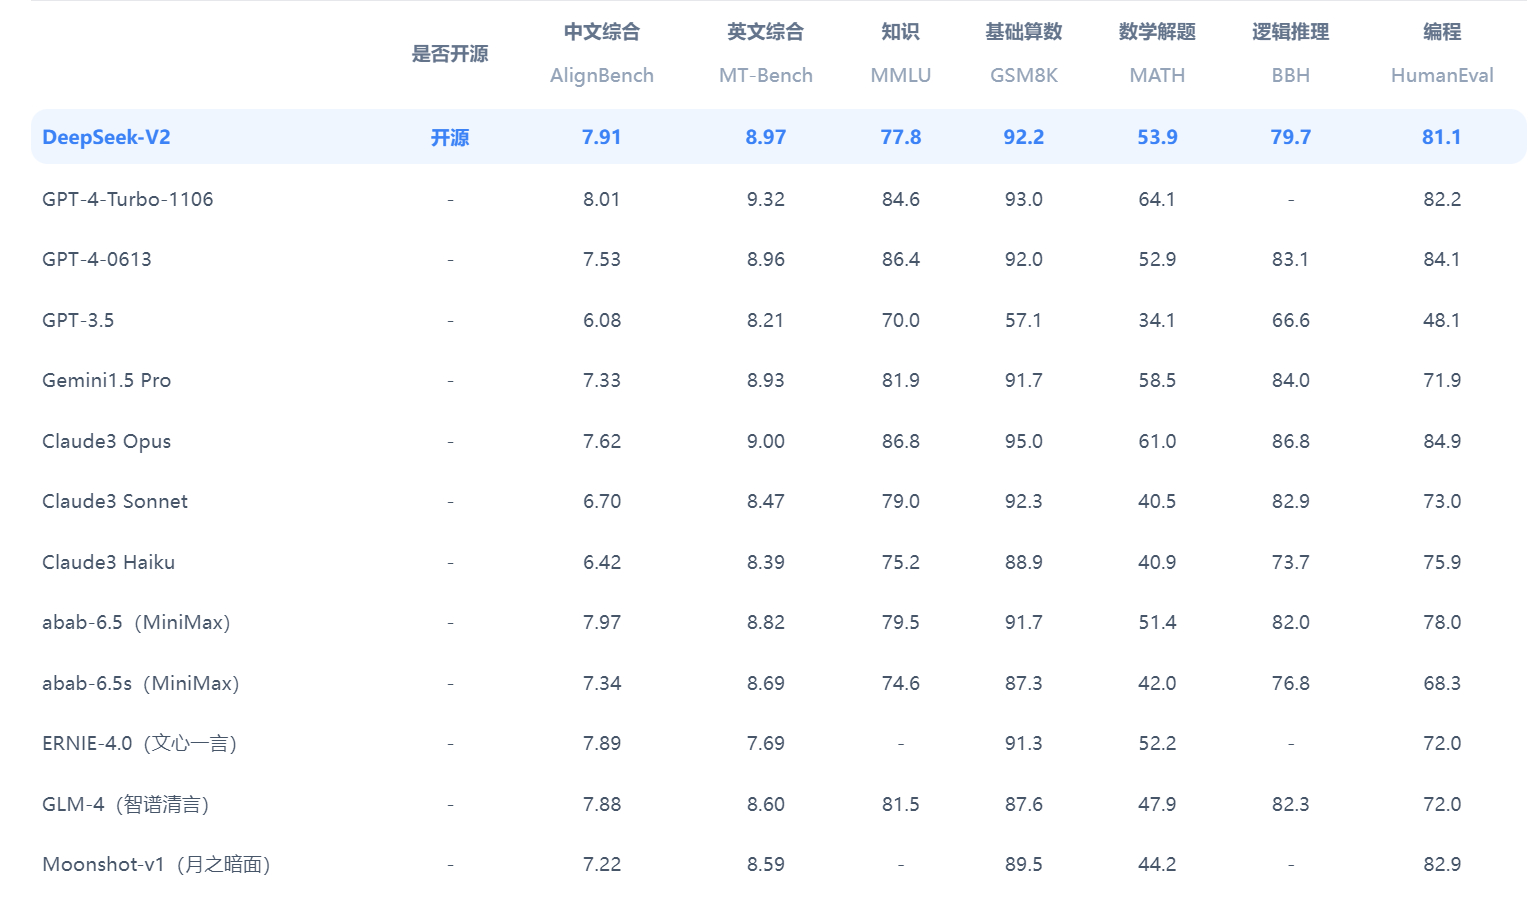This screenshot has width=1539, height=899.
Task: Click ERNIE-4.0 MT-Bench score 7.69
Action: click(x=766, y=743)
